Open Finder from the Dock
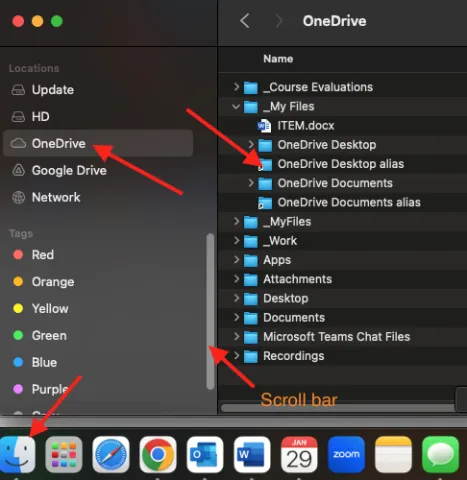The width and height of the screenshot is (467, 480). [17, 455]
